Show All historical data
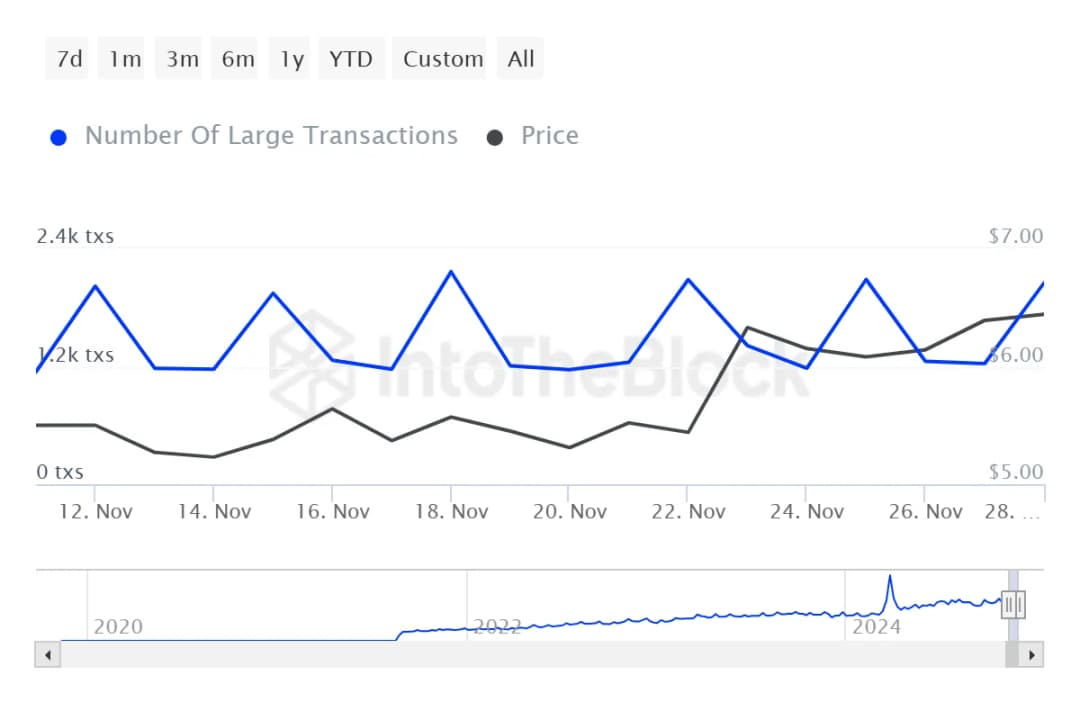The image size is (1080, 720). (521, 59)
